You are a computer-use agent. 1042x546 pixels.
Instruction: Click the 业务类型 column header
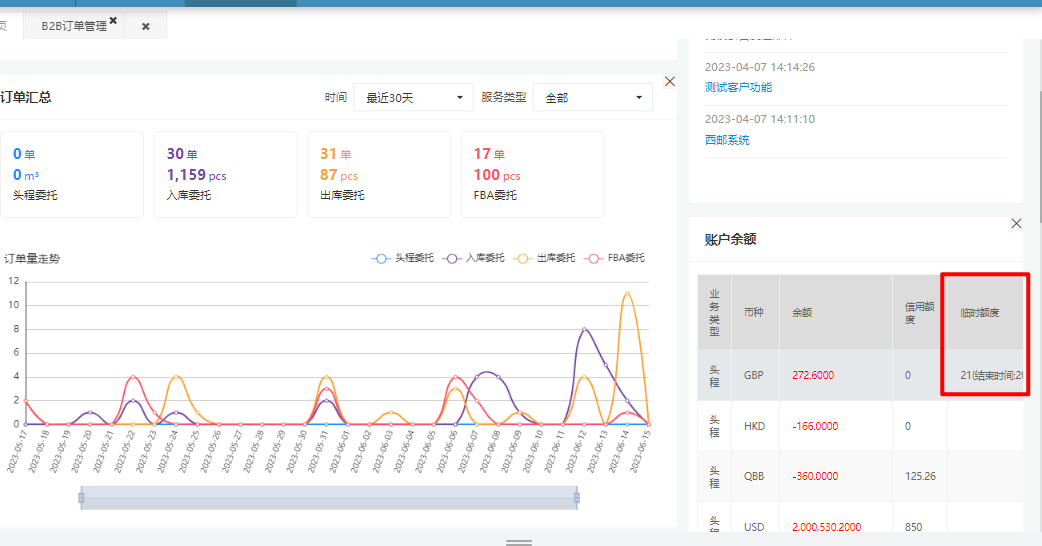tap(714, 312)
